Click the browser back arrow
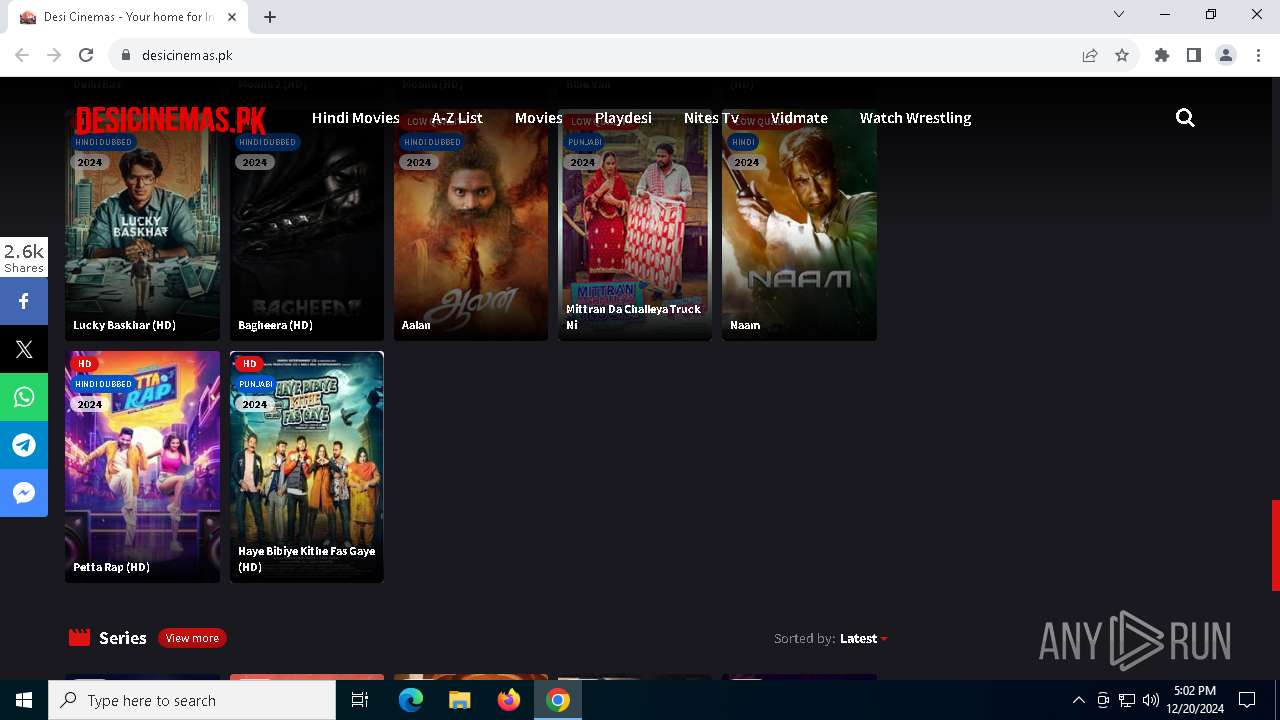Image resolution: width=1280 pixels, height=720 pixels. pos(22,55)
